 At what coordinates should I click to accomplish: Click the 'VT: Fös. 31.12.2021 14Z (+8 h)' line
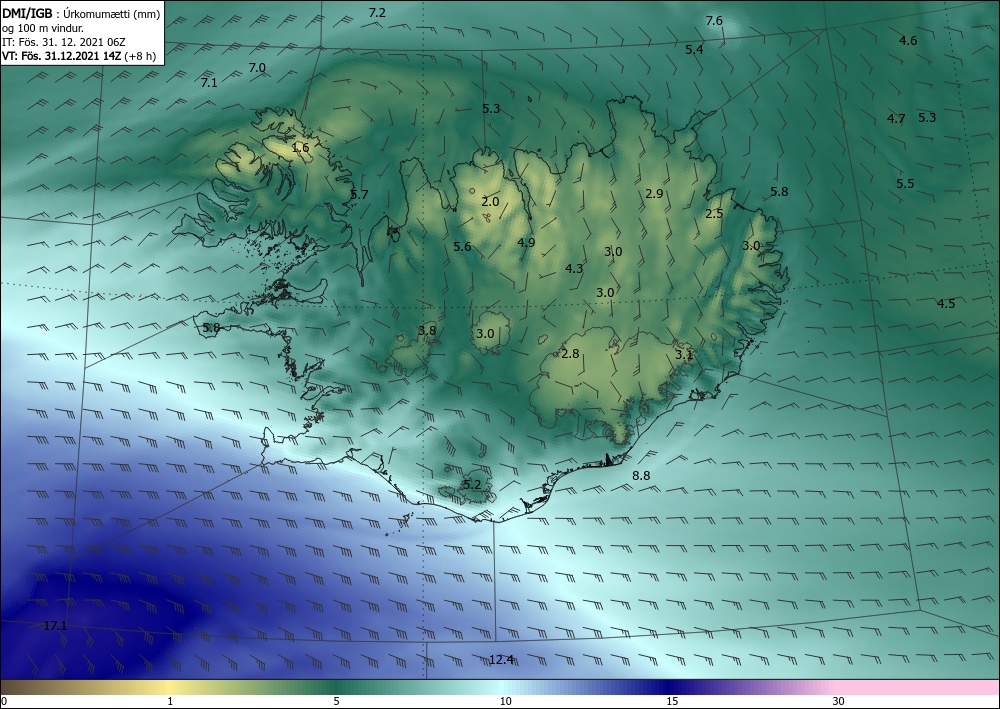[x=78, y=56]
